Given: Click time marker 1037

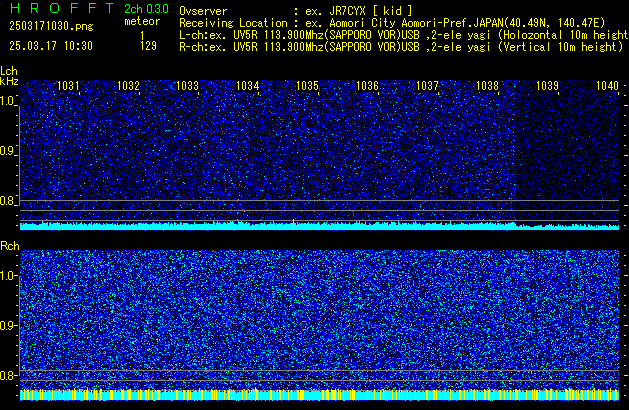Looking at the screenshot, I should pyautogui.click(x=428, y=86).
